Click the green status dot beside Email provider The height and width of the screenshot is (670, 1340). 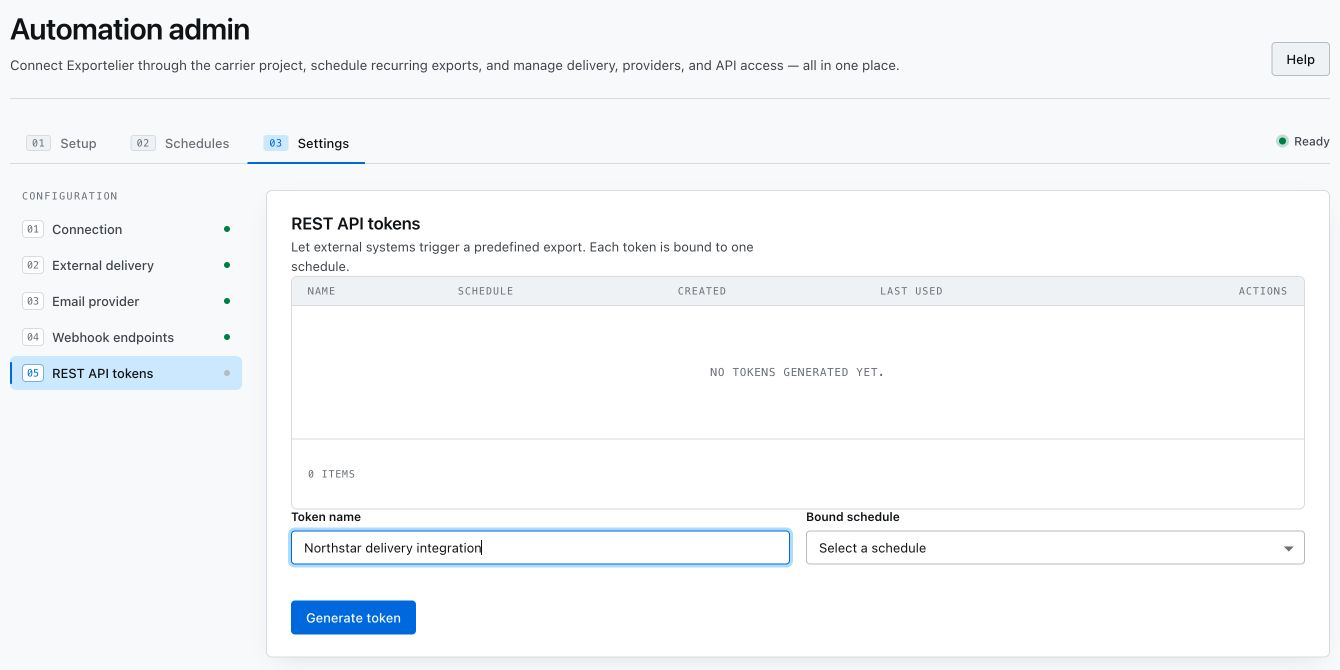[x=227, y=301]
